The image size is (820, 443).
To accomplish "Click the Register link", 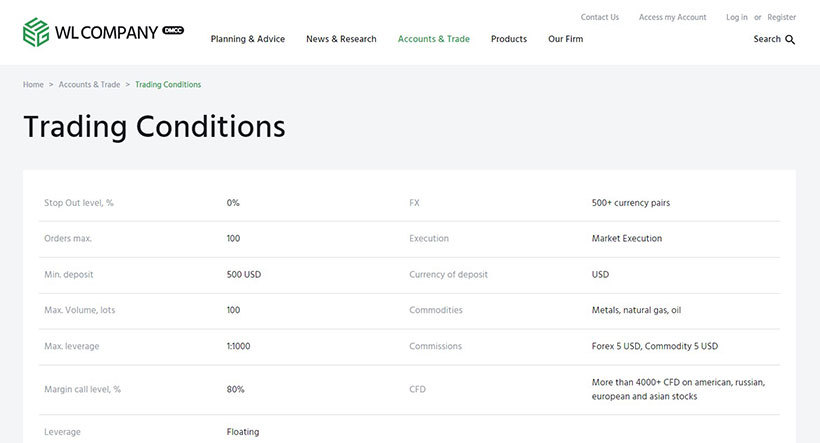I will [x=781, y=17].
